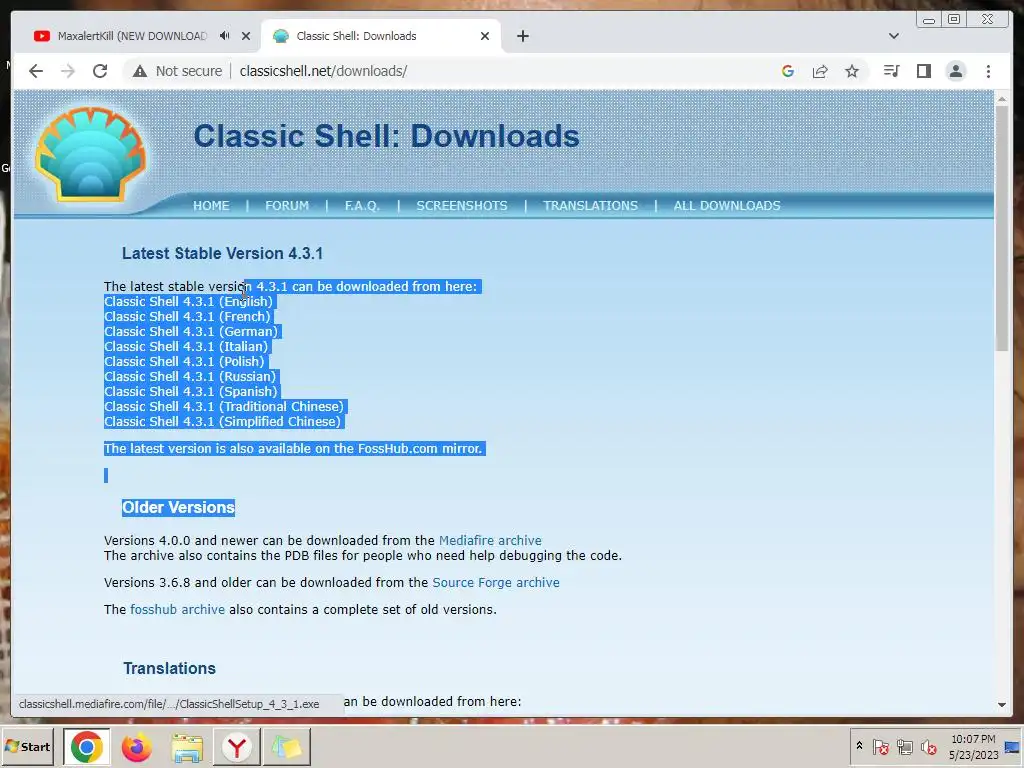This screenshot has width=1024, height=768.
Task: Click the Action Center flag tray icon
Action: (880, 746)
